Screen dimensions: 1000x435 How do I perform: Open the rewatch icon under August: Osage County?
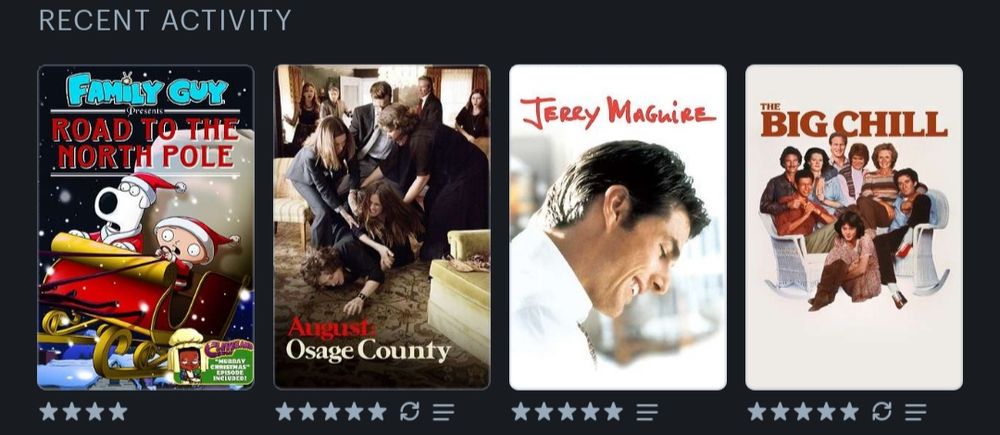(x=409, y=411)
